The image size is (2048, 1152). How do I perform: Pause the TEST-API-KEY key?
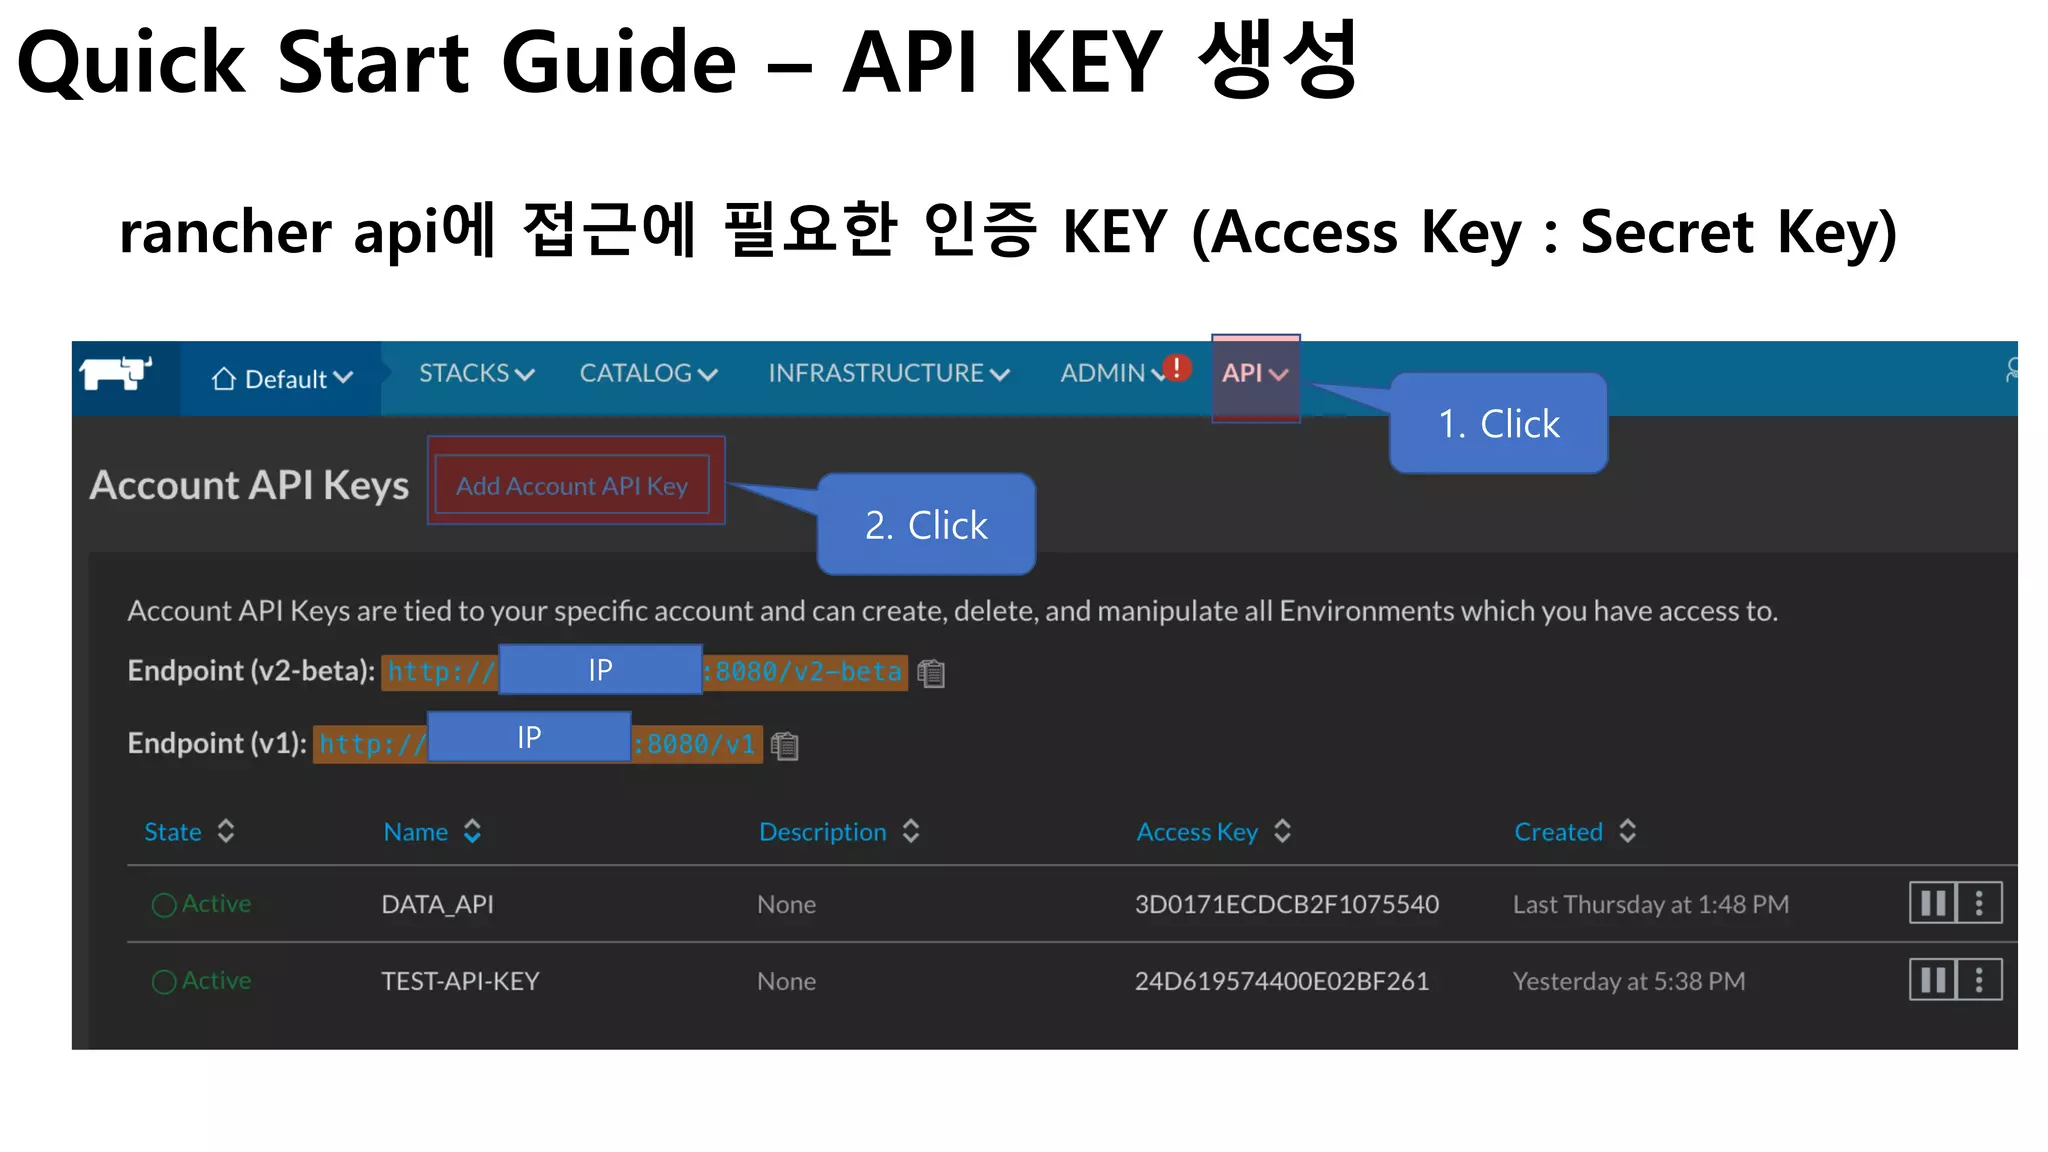click(1932, 980)
